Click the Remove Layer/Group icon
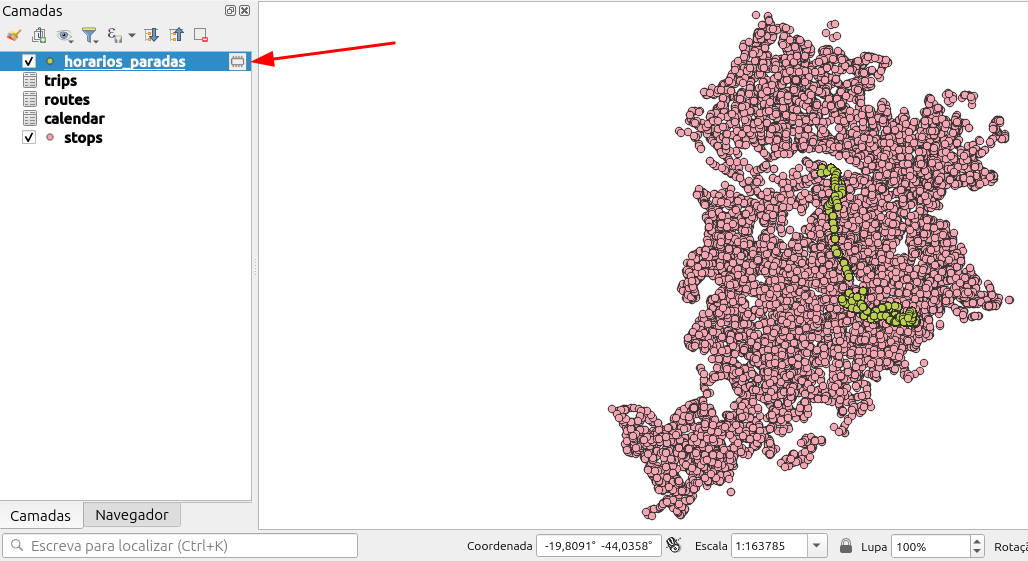Screen dimensions: 1028x561 click(x=201, y=35)
